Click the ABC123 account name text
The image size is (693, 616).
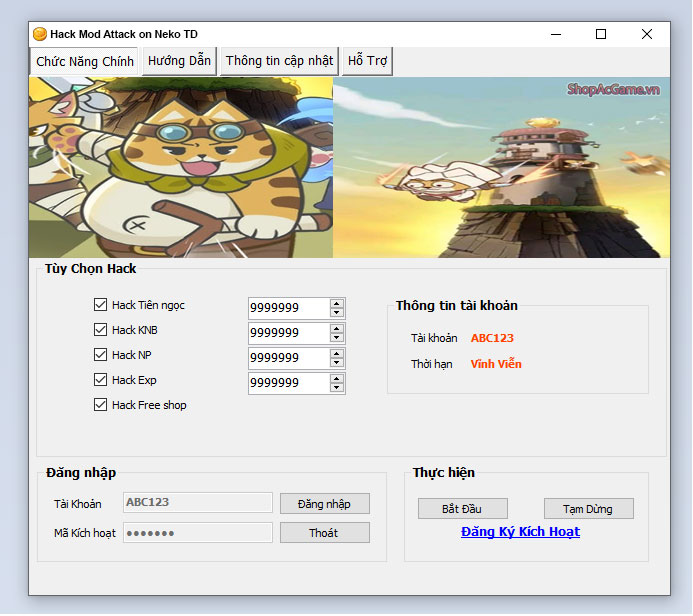tap(492, 338)
